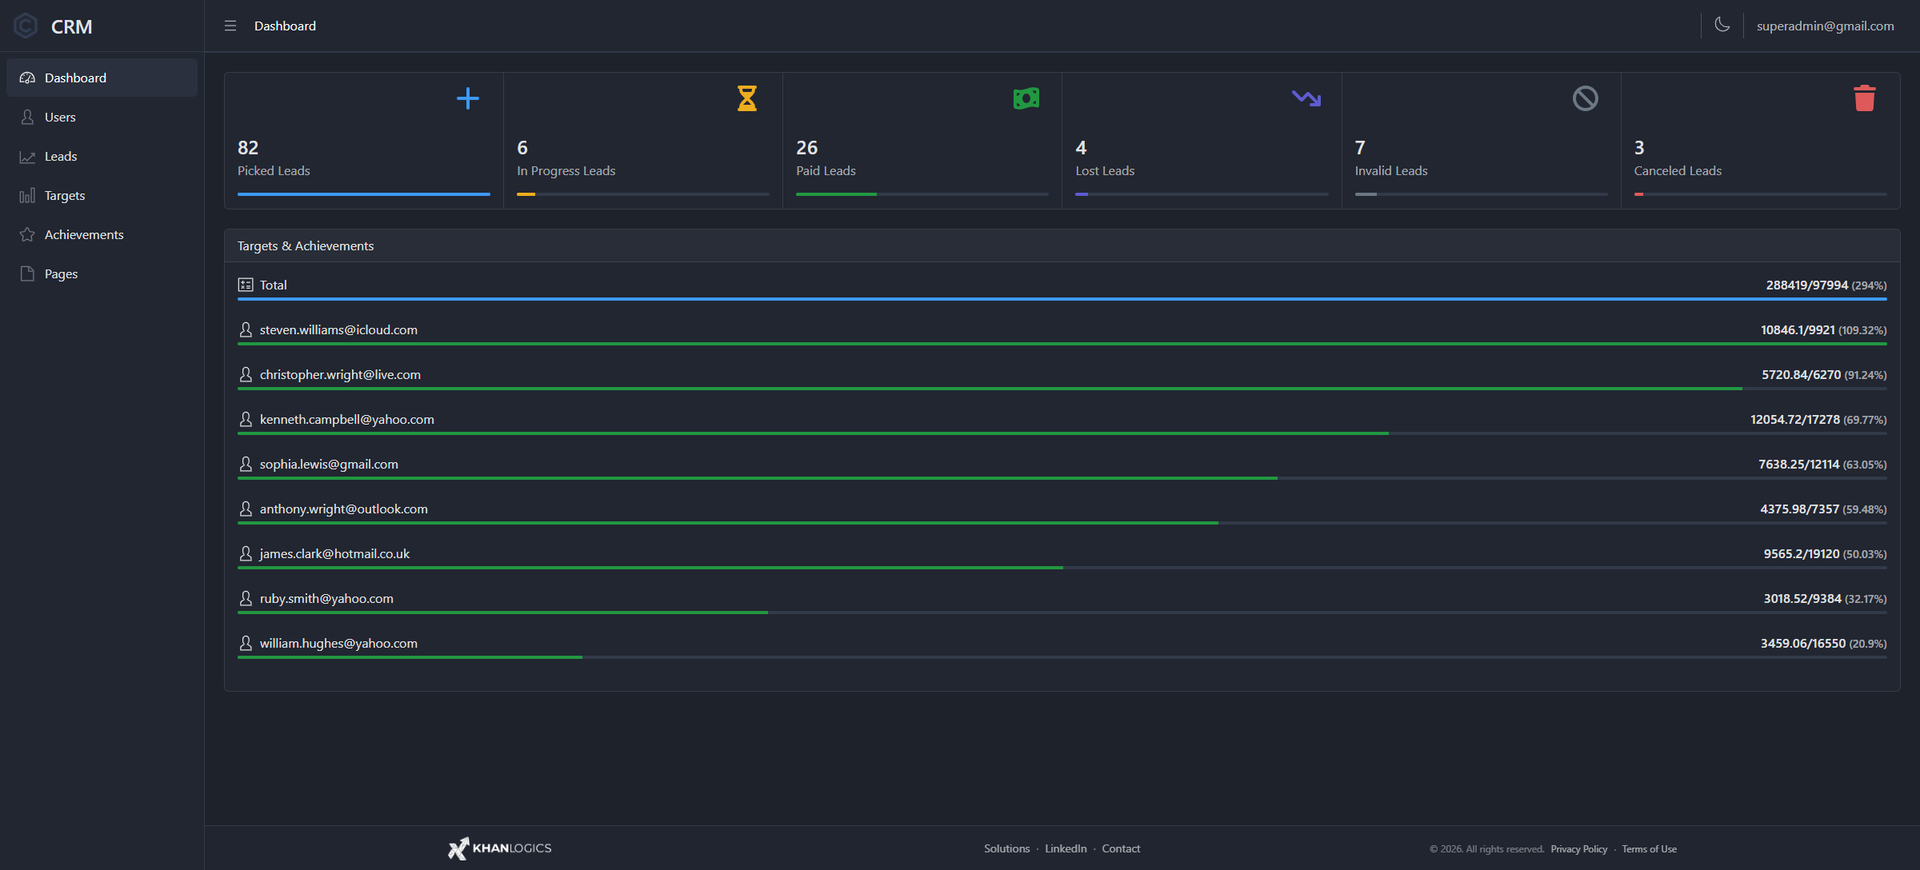The image size is (1920, 870).
Task: Open the Solutions footer link
Action: pos(1007,849)
